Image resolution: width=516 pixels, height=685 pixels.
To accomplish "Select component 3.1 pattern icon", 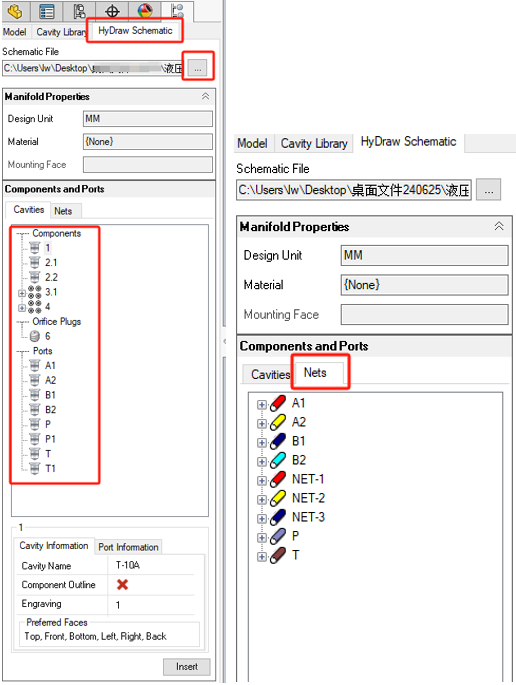I will pos(35,292).
